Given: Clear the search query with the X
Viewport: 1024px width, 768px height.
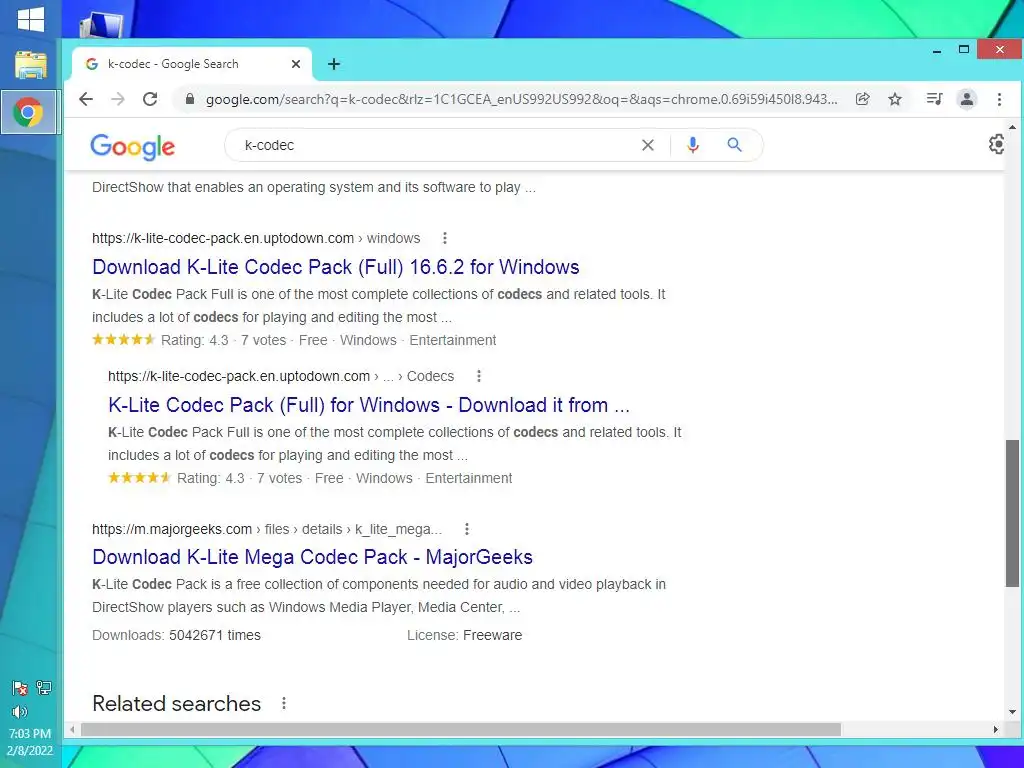Looking at the screenshot, I should click(x=648, y=145).
